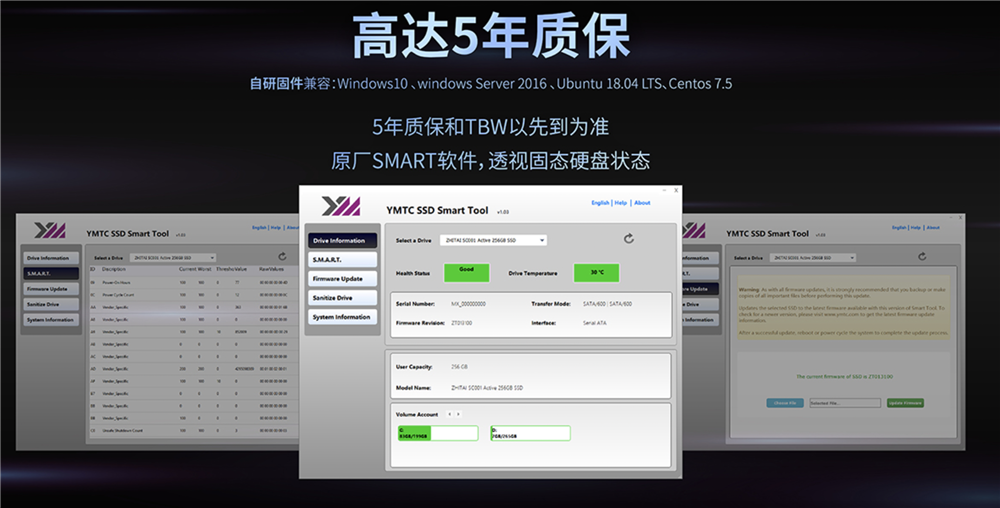Click the YMTC logo in the center window
The image size is (1000, 508).
point(341,206)
